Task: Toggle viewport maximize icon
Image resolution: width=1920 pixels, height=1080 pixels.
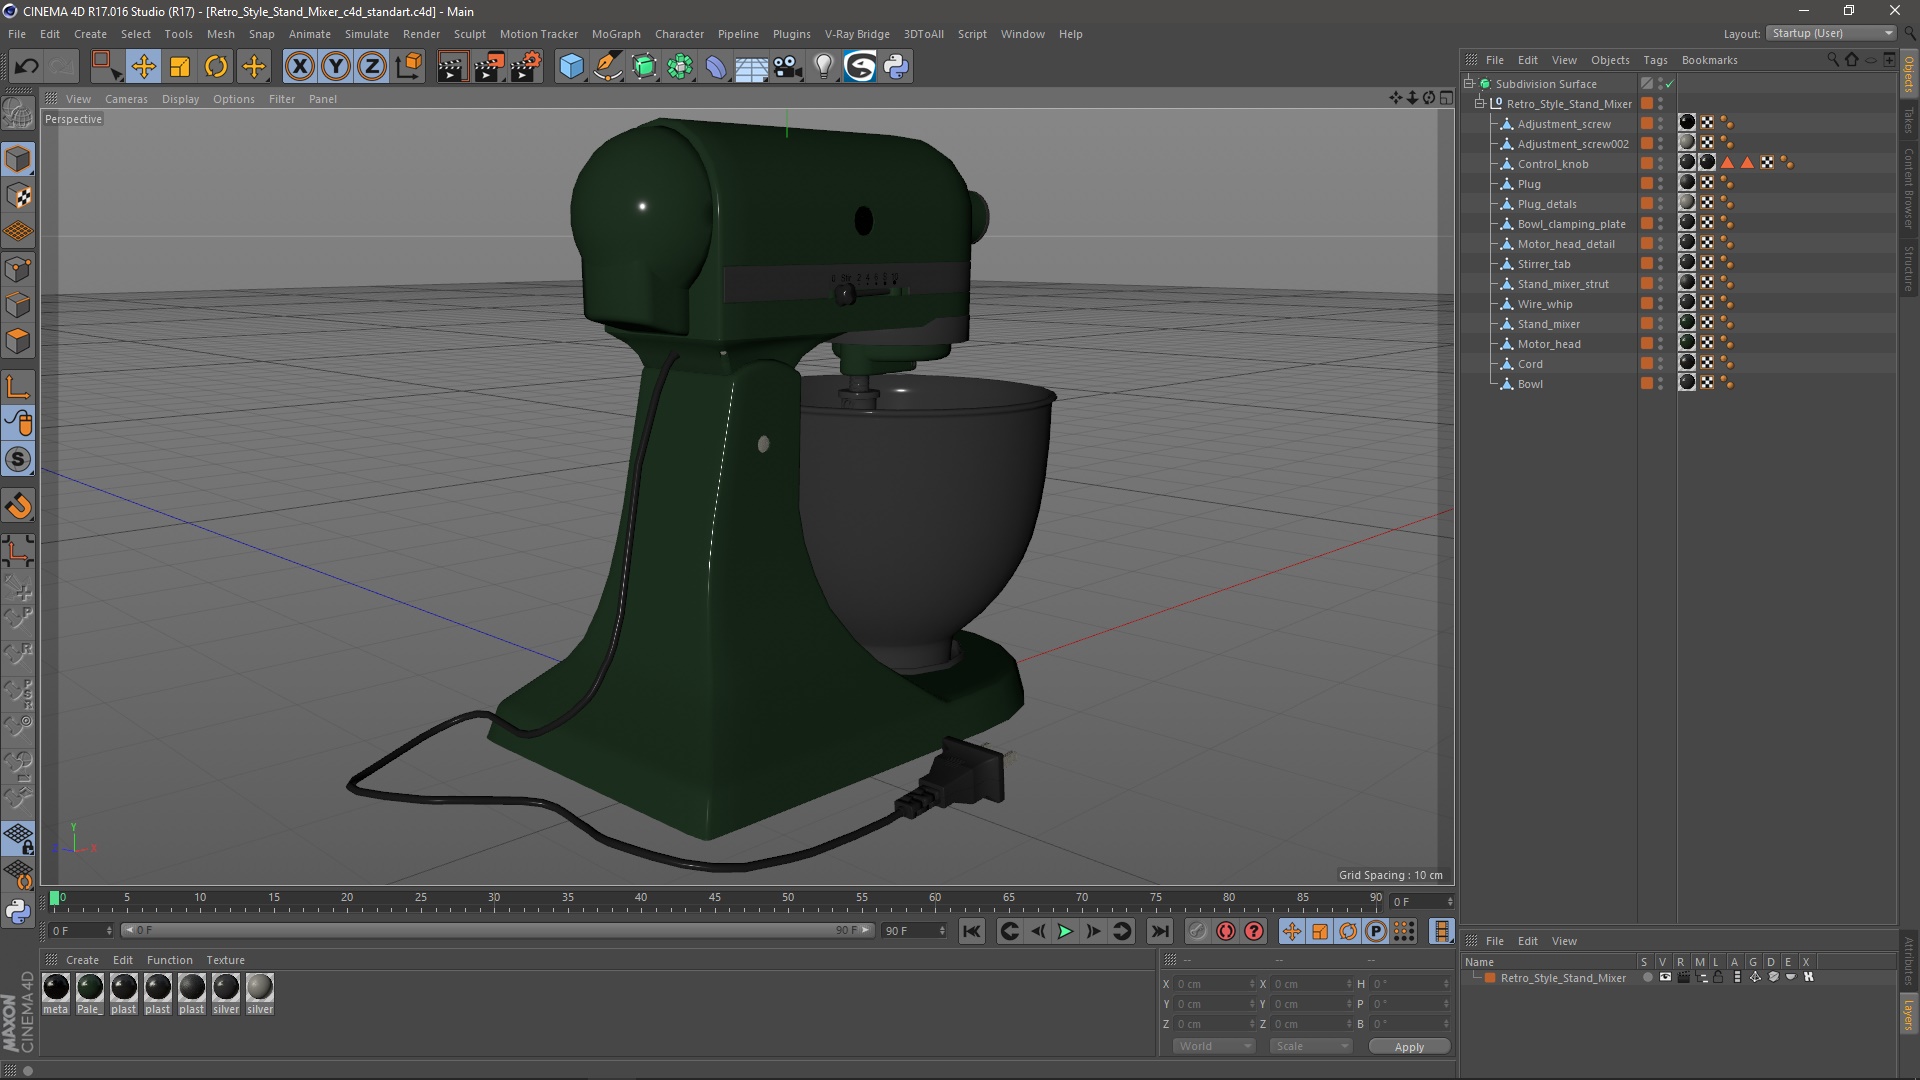Action: pos(1446,98)
